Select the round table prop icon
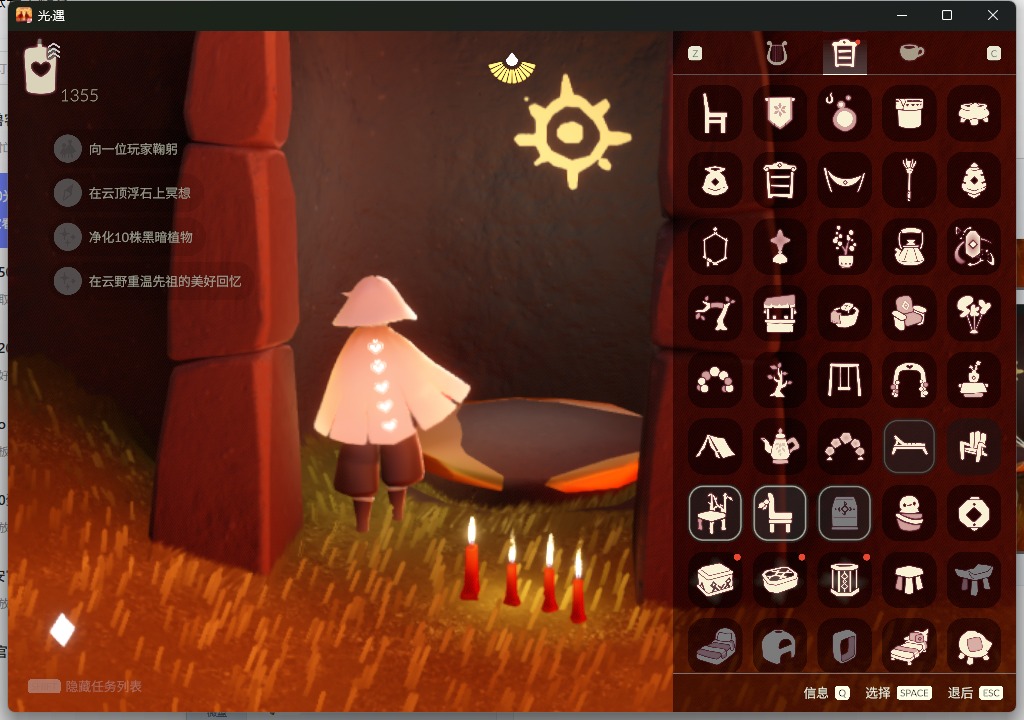 click(x=973, y=113)
